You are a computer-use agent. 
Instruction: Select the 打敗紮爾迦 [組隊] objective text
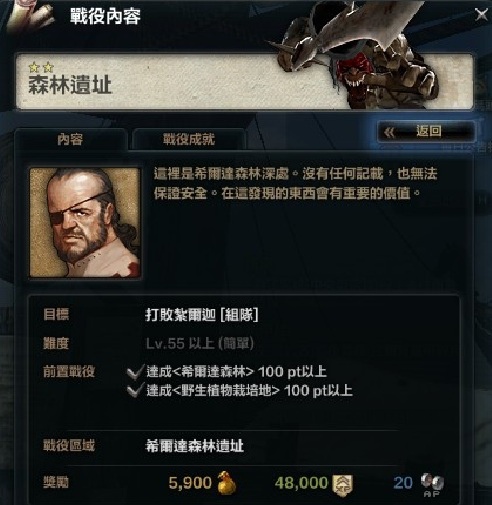pyautogui.click(x=202, y=315)
